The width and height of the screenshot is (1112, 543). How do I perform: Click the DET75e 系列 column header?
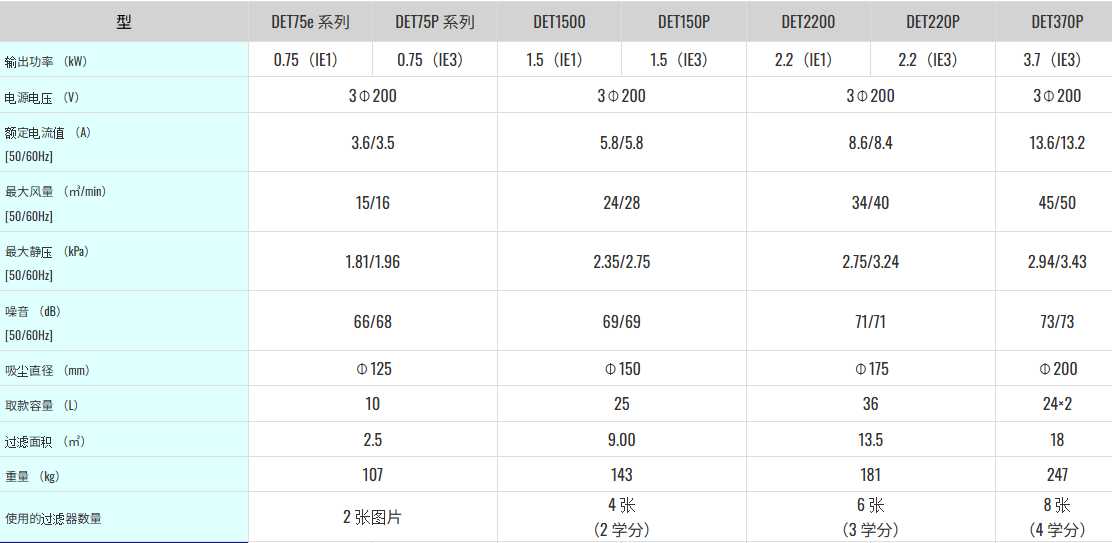tap(311, 21)
